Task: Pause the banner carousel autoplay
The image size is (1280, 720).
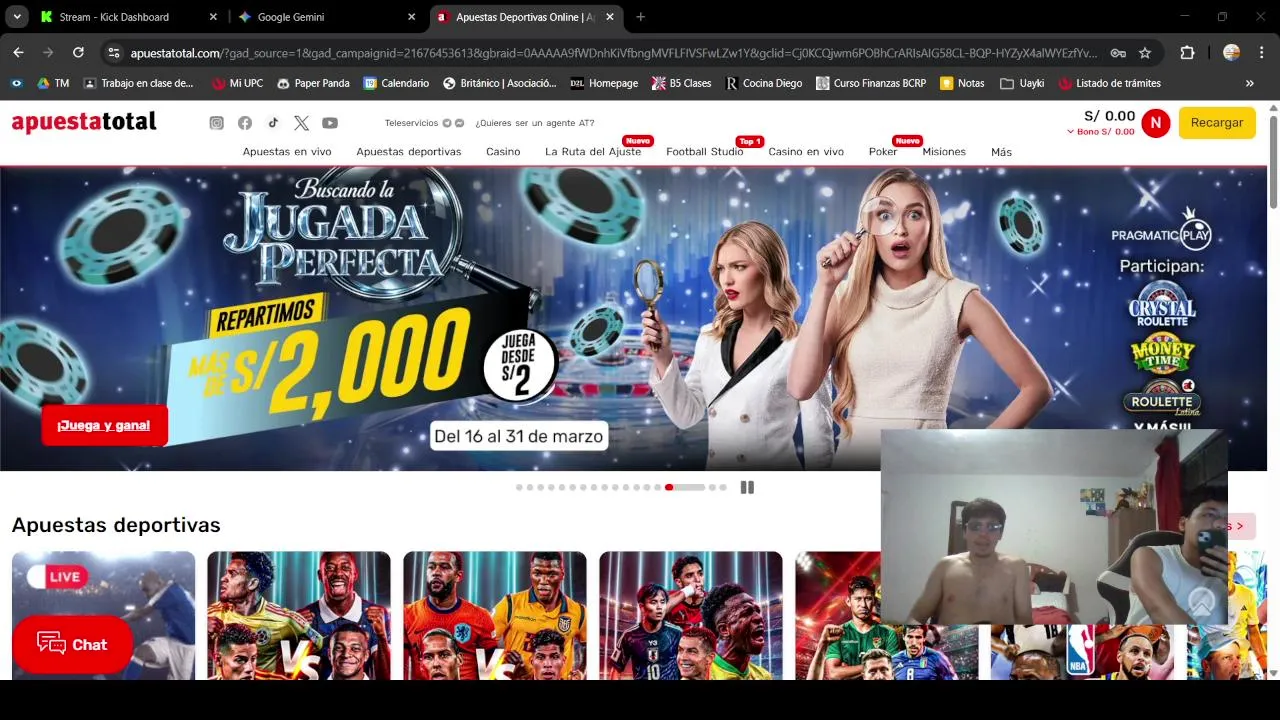Action: (x=747, y=487)
